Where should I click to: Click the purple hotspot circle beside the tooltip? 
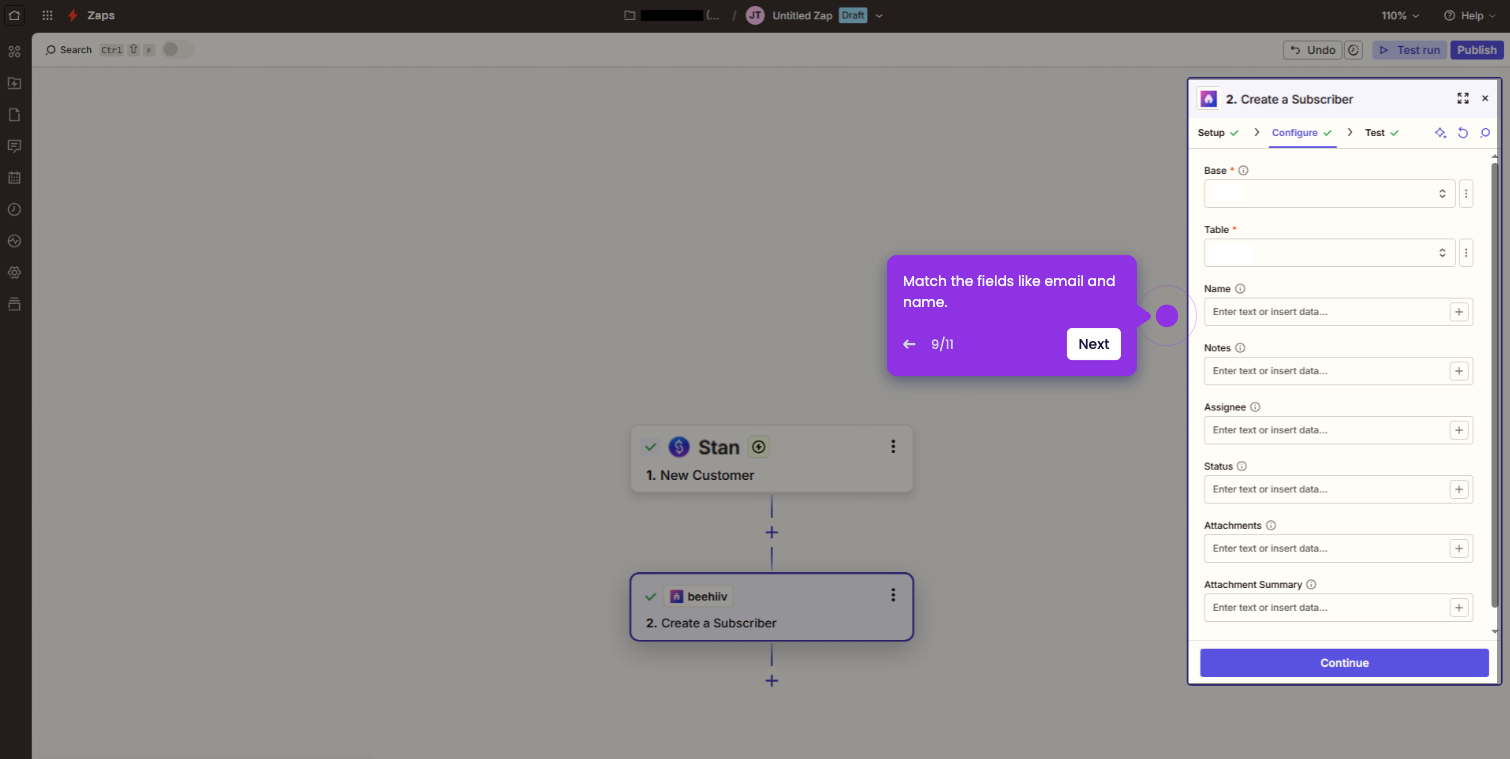pyautogui.click(x=1167, y=316)
